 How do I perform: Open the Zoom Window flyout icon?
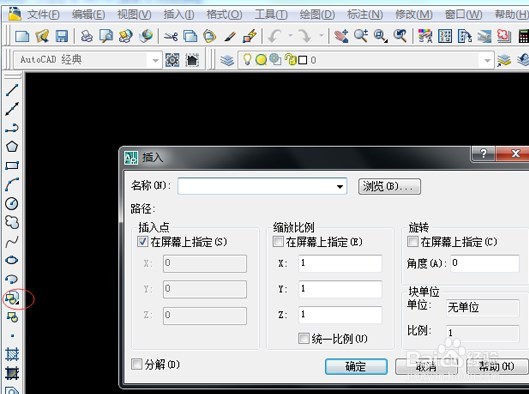click(x=381, y=36)
